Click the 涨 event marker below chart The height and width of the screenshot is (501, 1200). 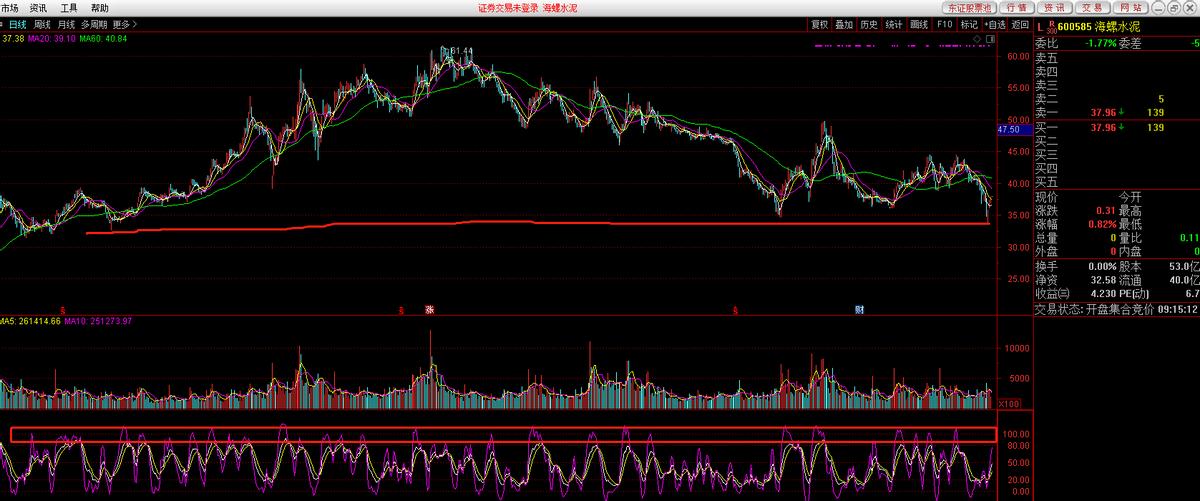pyautogui.click(x=430, y=309)
